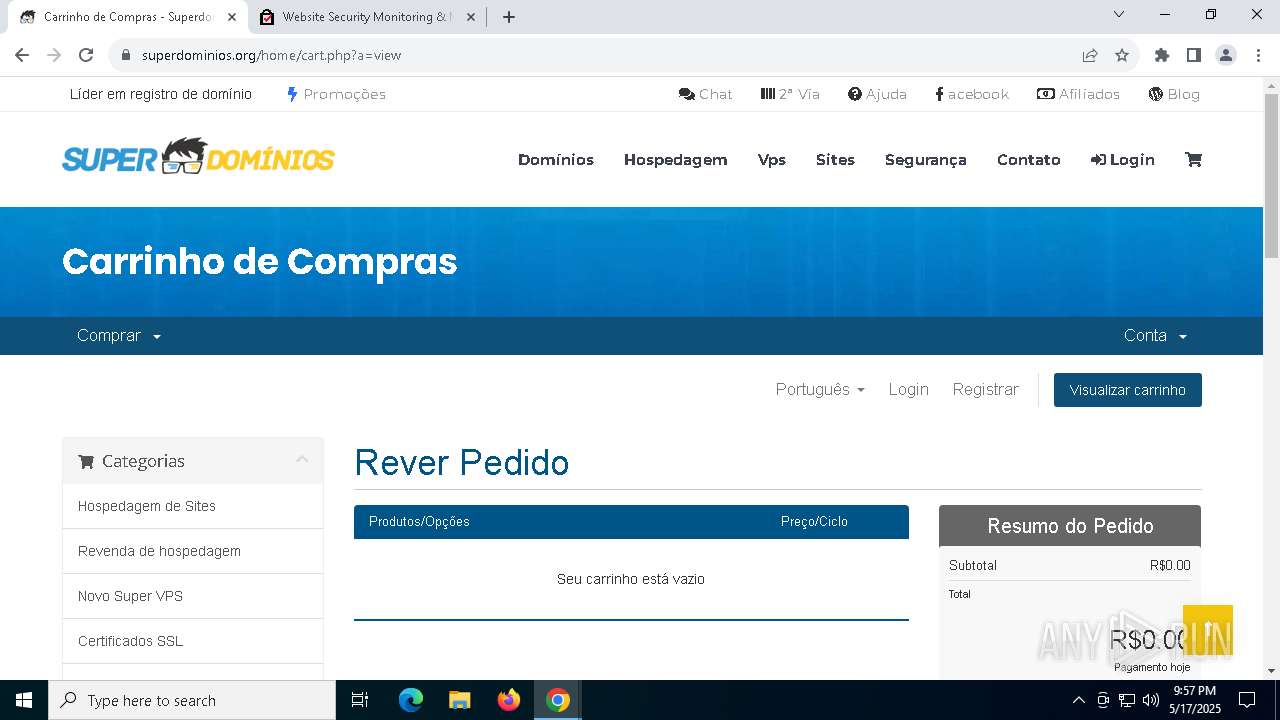The image size is (1280, 720).
Task: Click the Registrar link
Action: 985,390
